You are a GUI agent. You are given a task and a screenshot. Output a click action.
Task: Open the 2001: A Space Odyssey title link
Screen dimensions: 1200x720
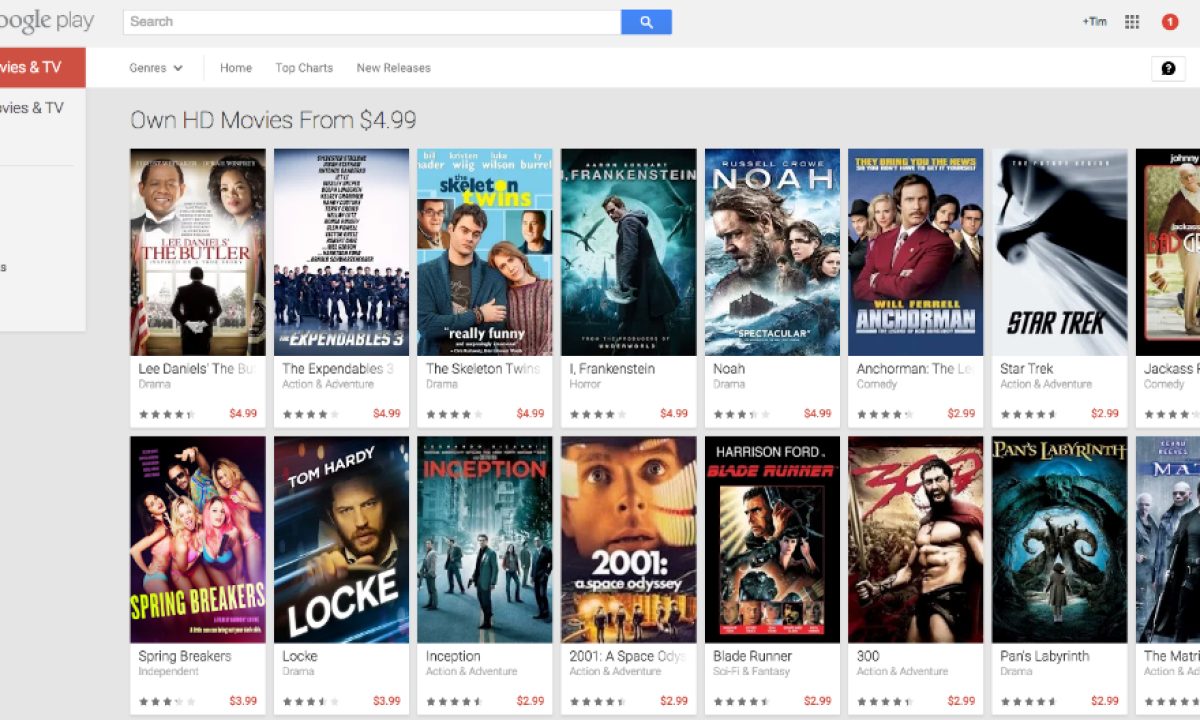pyautogui.click(x=627, y=656)
